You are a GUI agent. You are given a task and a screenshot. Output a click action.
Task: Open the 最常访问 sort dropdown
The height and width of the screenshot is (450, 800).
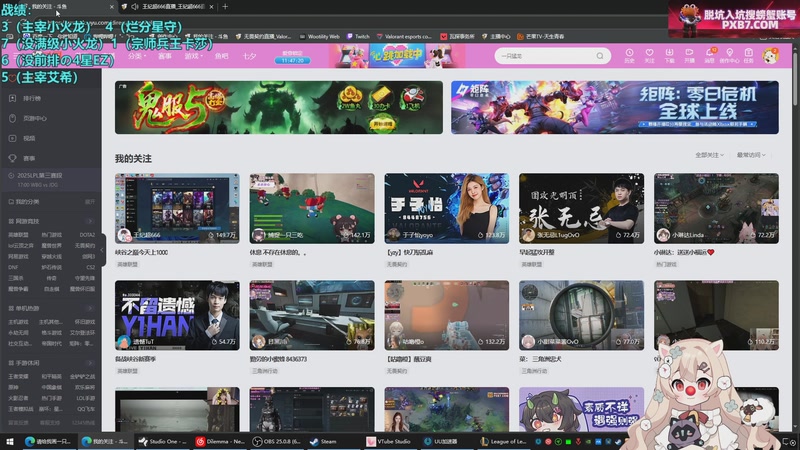pos(751,155)
